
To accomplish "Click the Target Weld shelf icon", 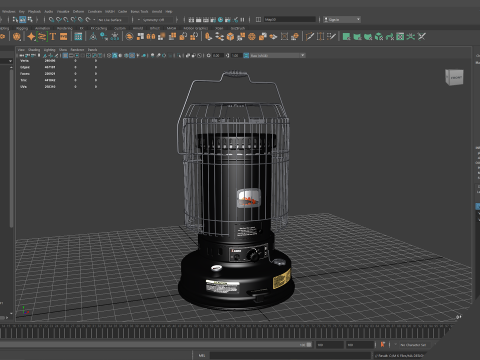I will pyautogui.click(x=331, y=37).
